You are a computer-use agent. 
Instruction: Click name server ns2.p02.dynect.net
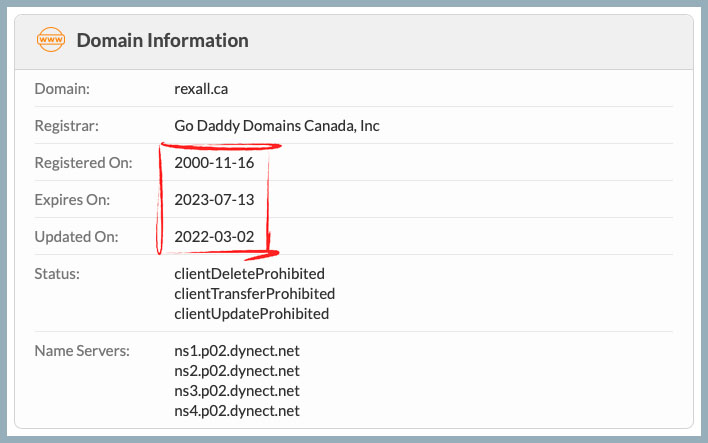(237, 371)
